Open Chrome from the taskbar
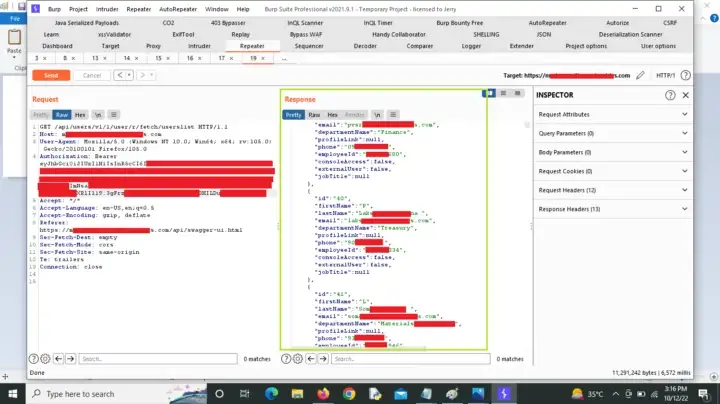This screenshot has width=720, height=404. click(x=349, y=394)
